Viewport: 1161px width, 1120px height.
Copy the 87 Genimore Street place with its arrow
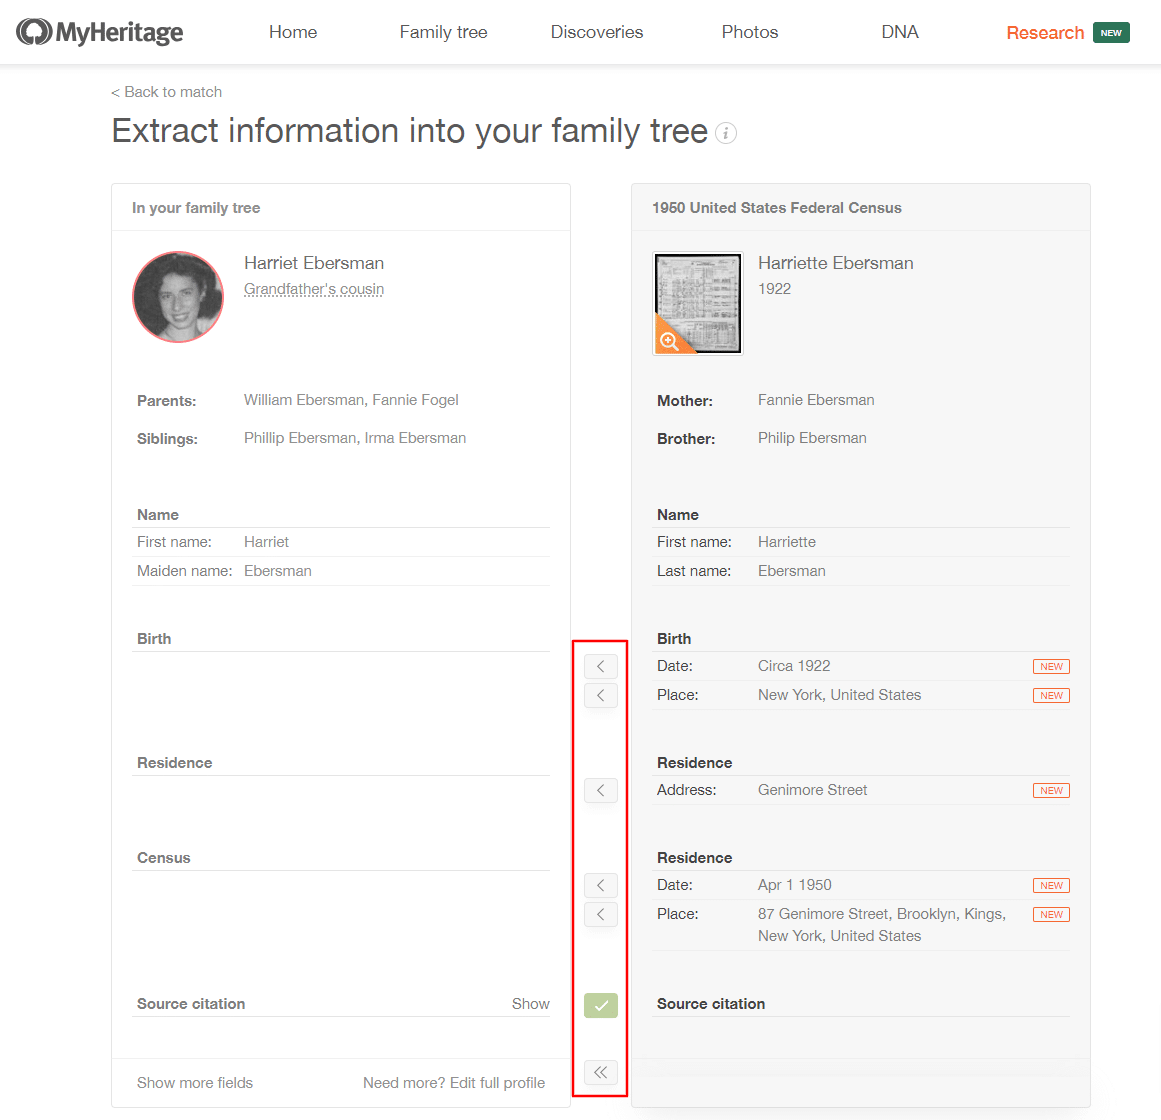(x=600, y=914)
